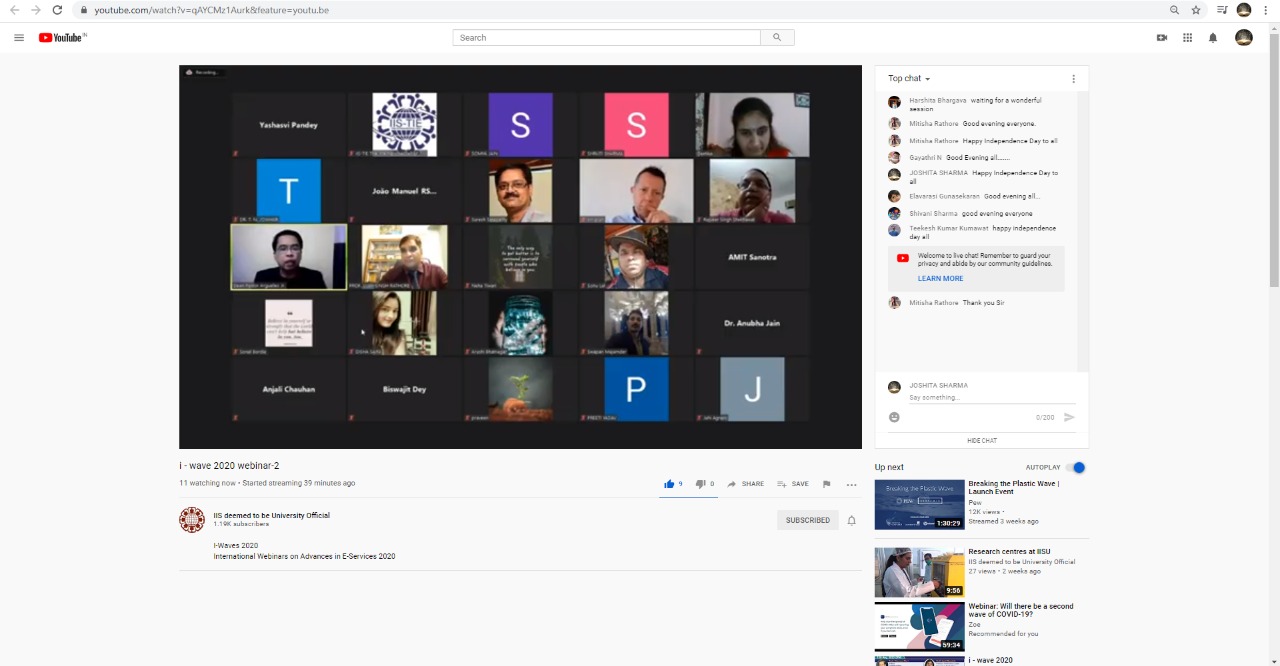The width and height of the screenshot is (1280, 666).
Task: Click HIDE CHAT below chat panel
Action: (x=981, y=440)
